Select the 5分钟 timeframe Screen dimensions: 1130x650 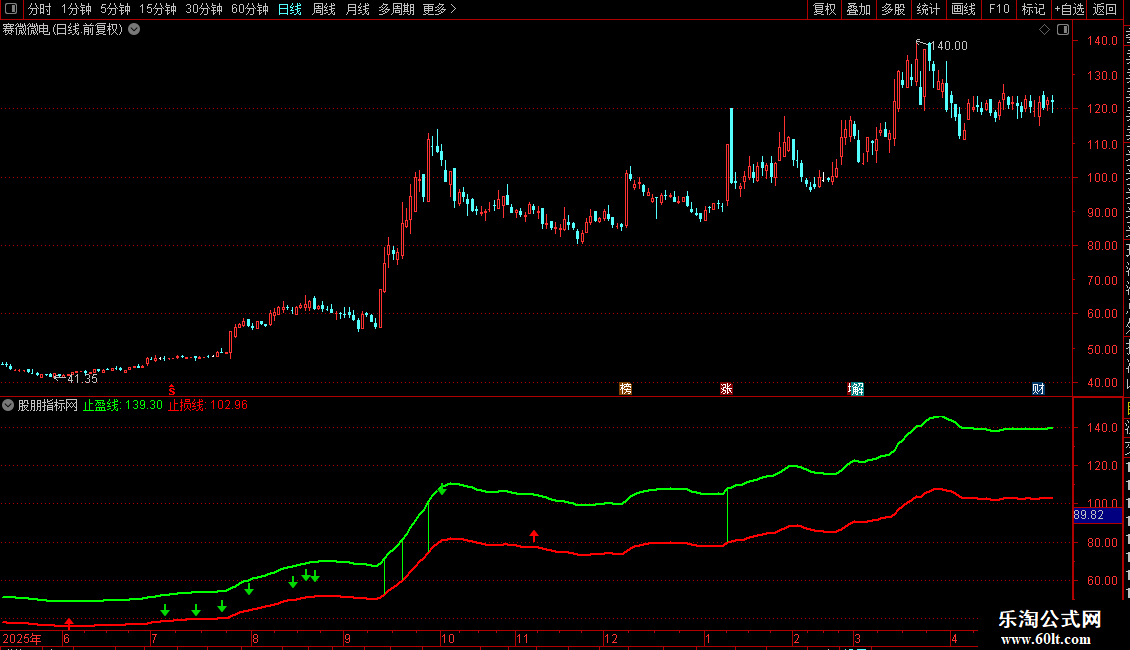pyautogui.click(x=115, y=9)
